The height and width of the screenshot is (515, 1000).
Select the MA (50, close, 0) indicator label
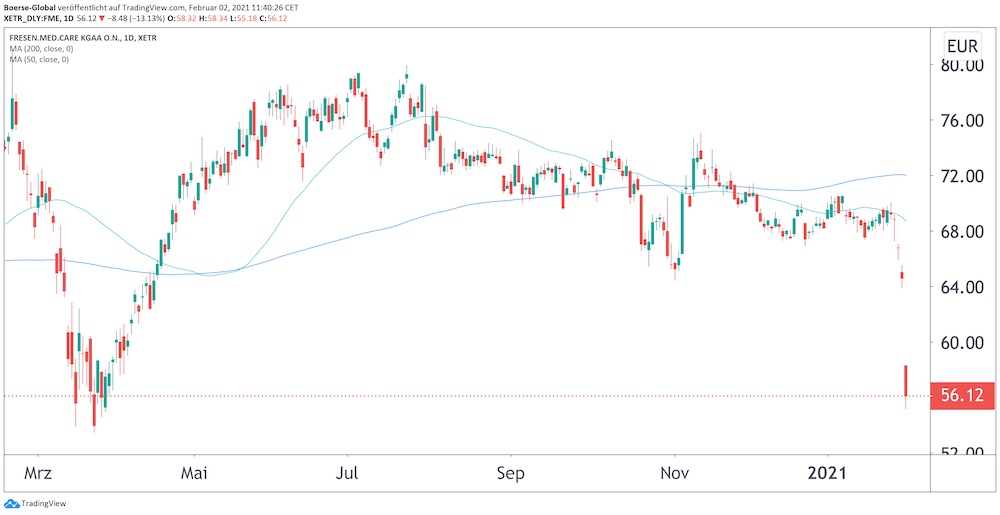pyautogui.click(x=37, y=60)
